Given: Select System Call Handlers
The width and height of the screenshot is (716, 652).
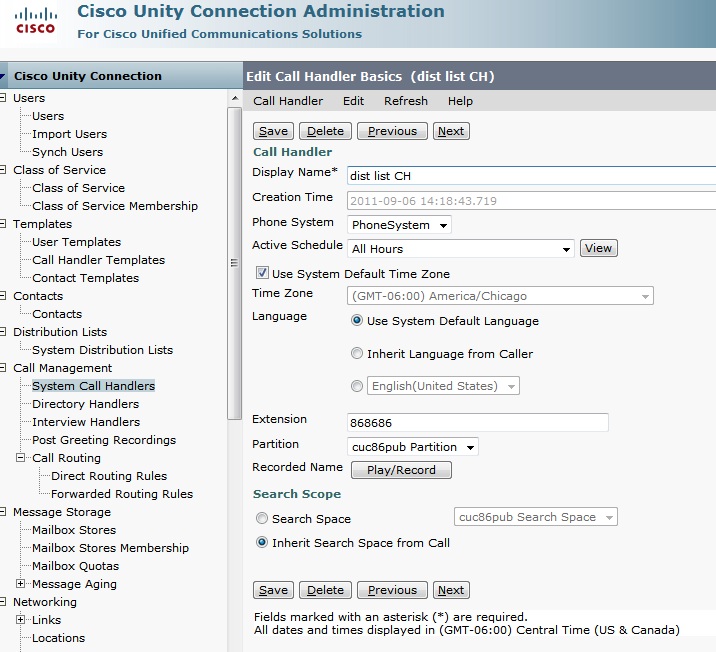Looking at the screenshot, I should [x=94, y=386].
